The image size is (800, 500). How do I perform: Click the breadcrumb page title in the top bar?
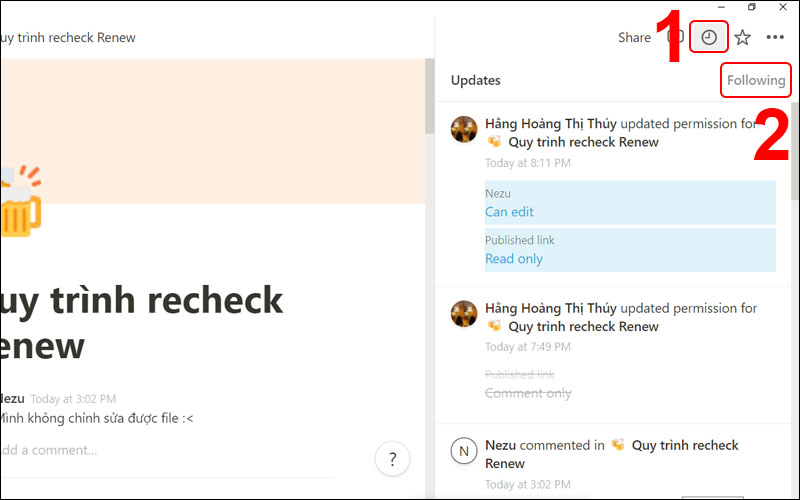coord(68,38)
